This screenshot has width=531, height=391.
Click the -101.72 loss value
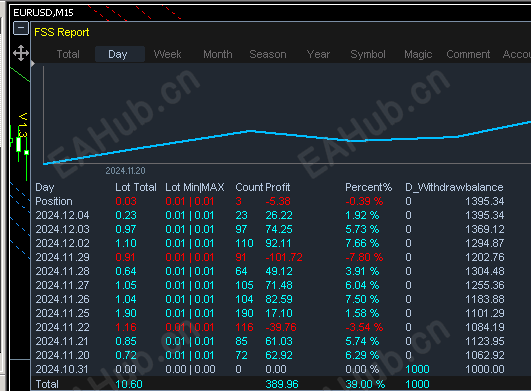[284, 257]
